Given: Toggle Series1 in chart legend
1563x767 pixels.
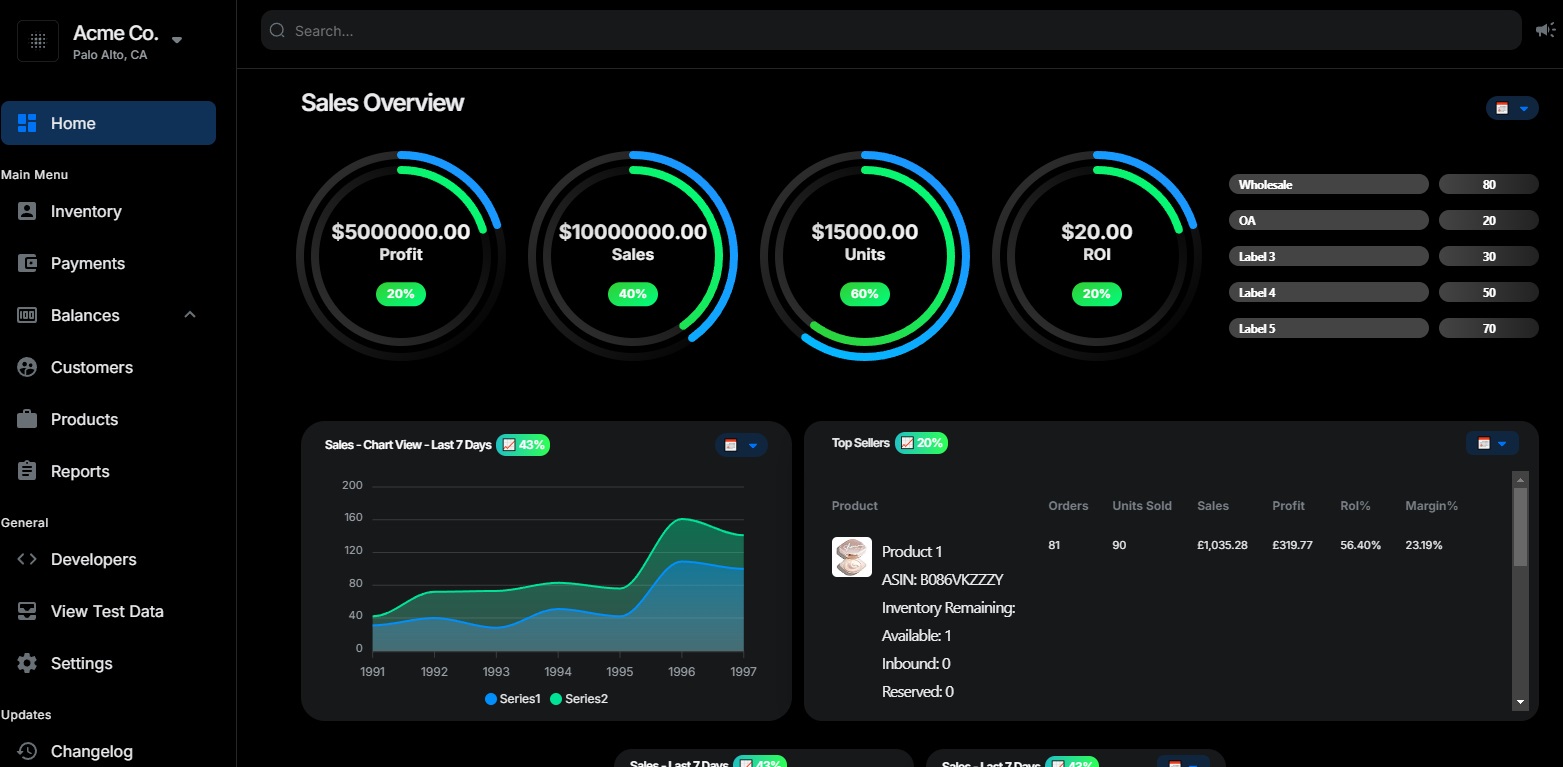Looking at the screenshot, I should click(513, 699).
